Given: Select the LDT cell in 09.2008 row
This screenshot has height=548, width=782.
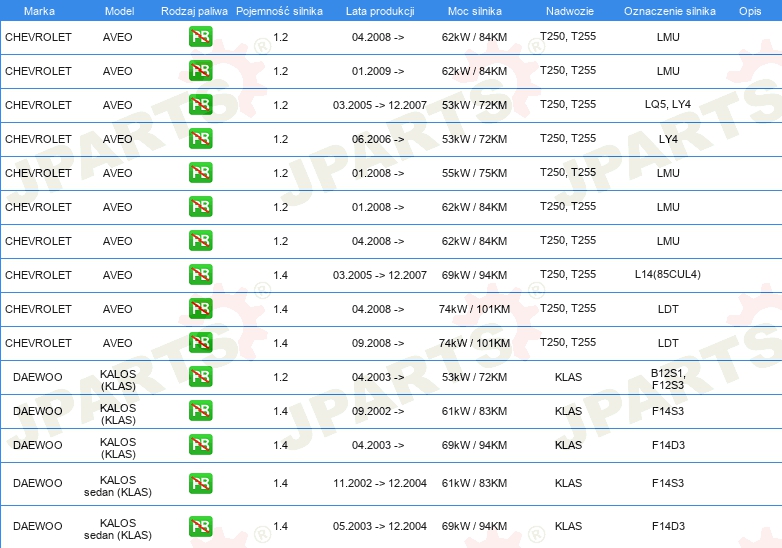Looking at the screenshot, I should coord(668,343).
